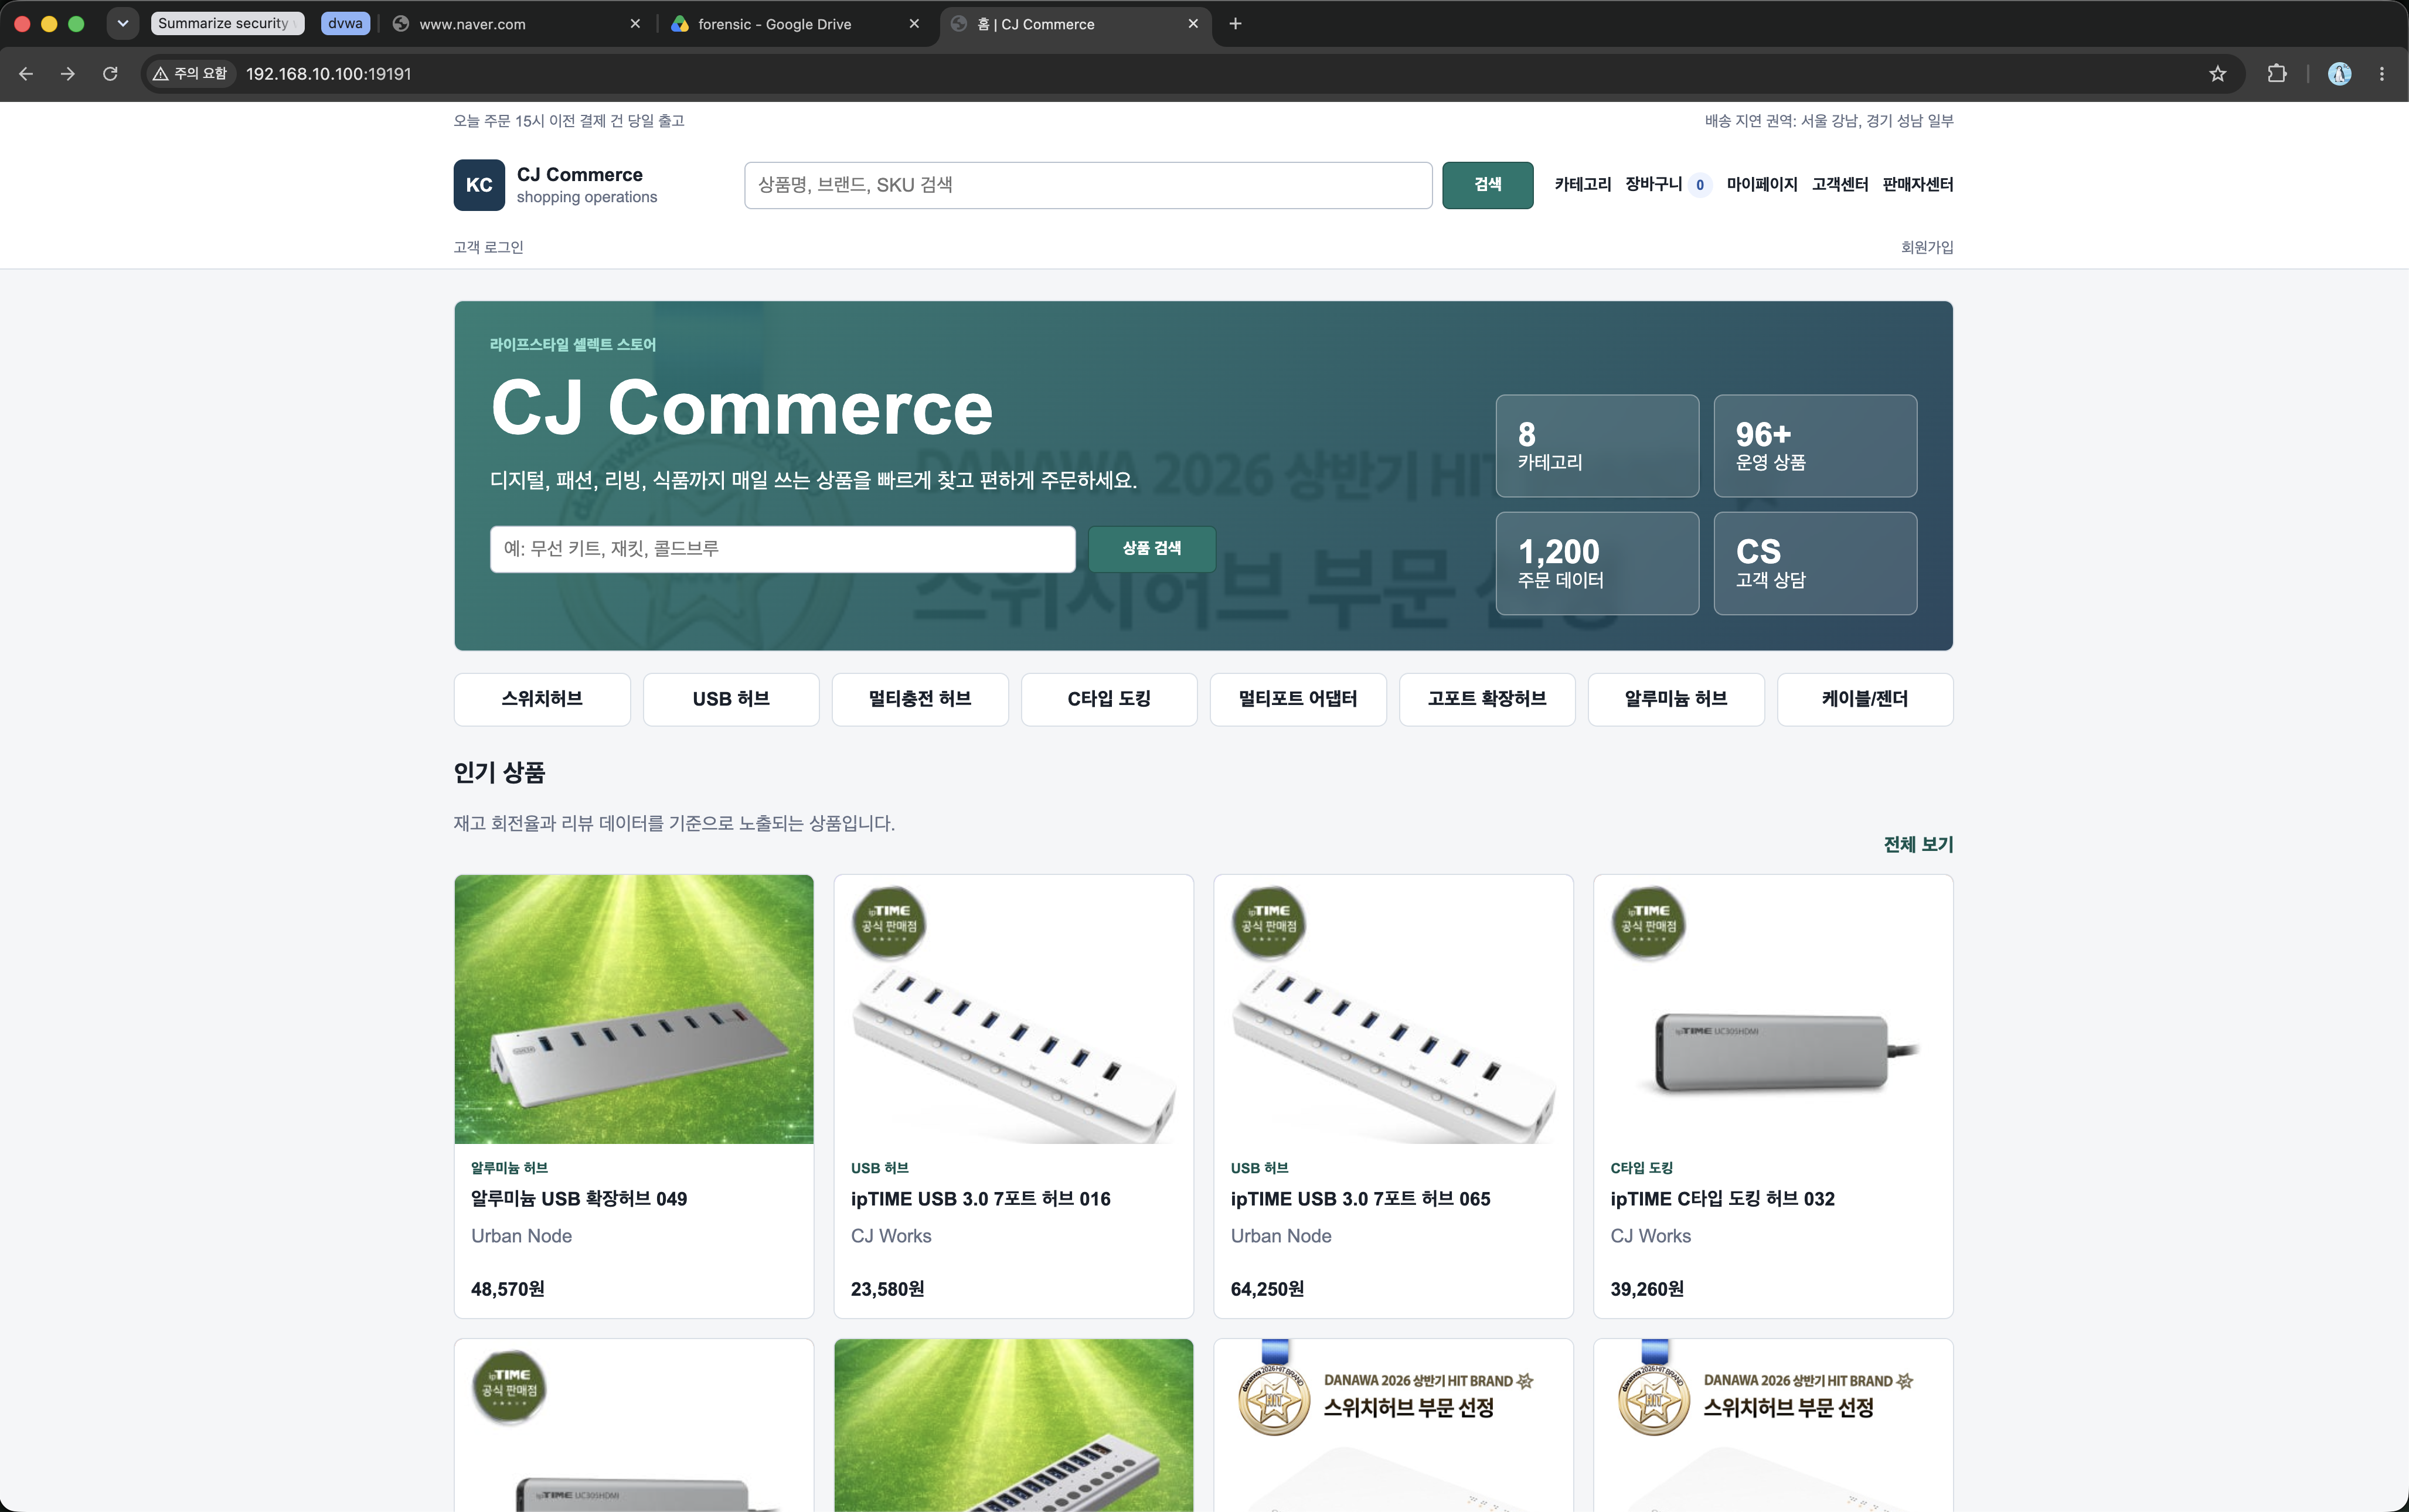Select the 케이블/젠더 category button

[x=1865, y=699]
